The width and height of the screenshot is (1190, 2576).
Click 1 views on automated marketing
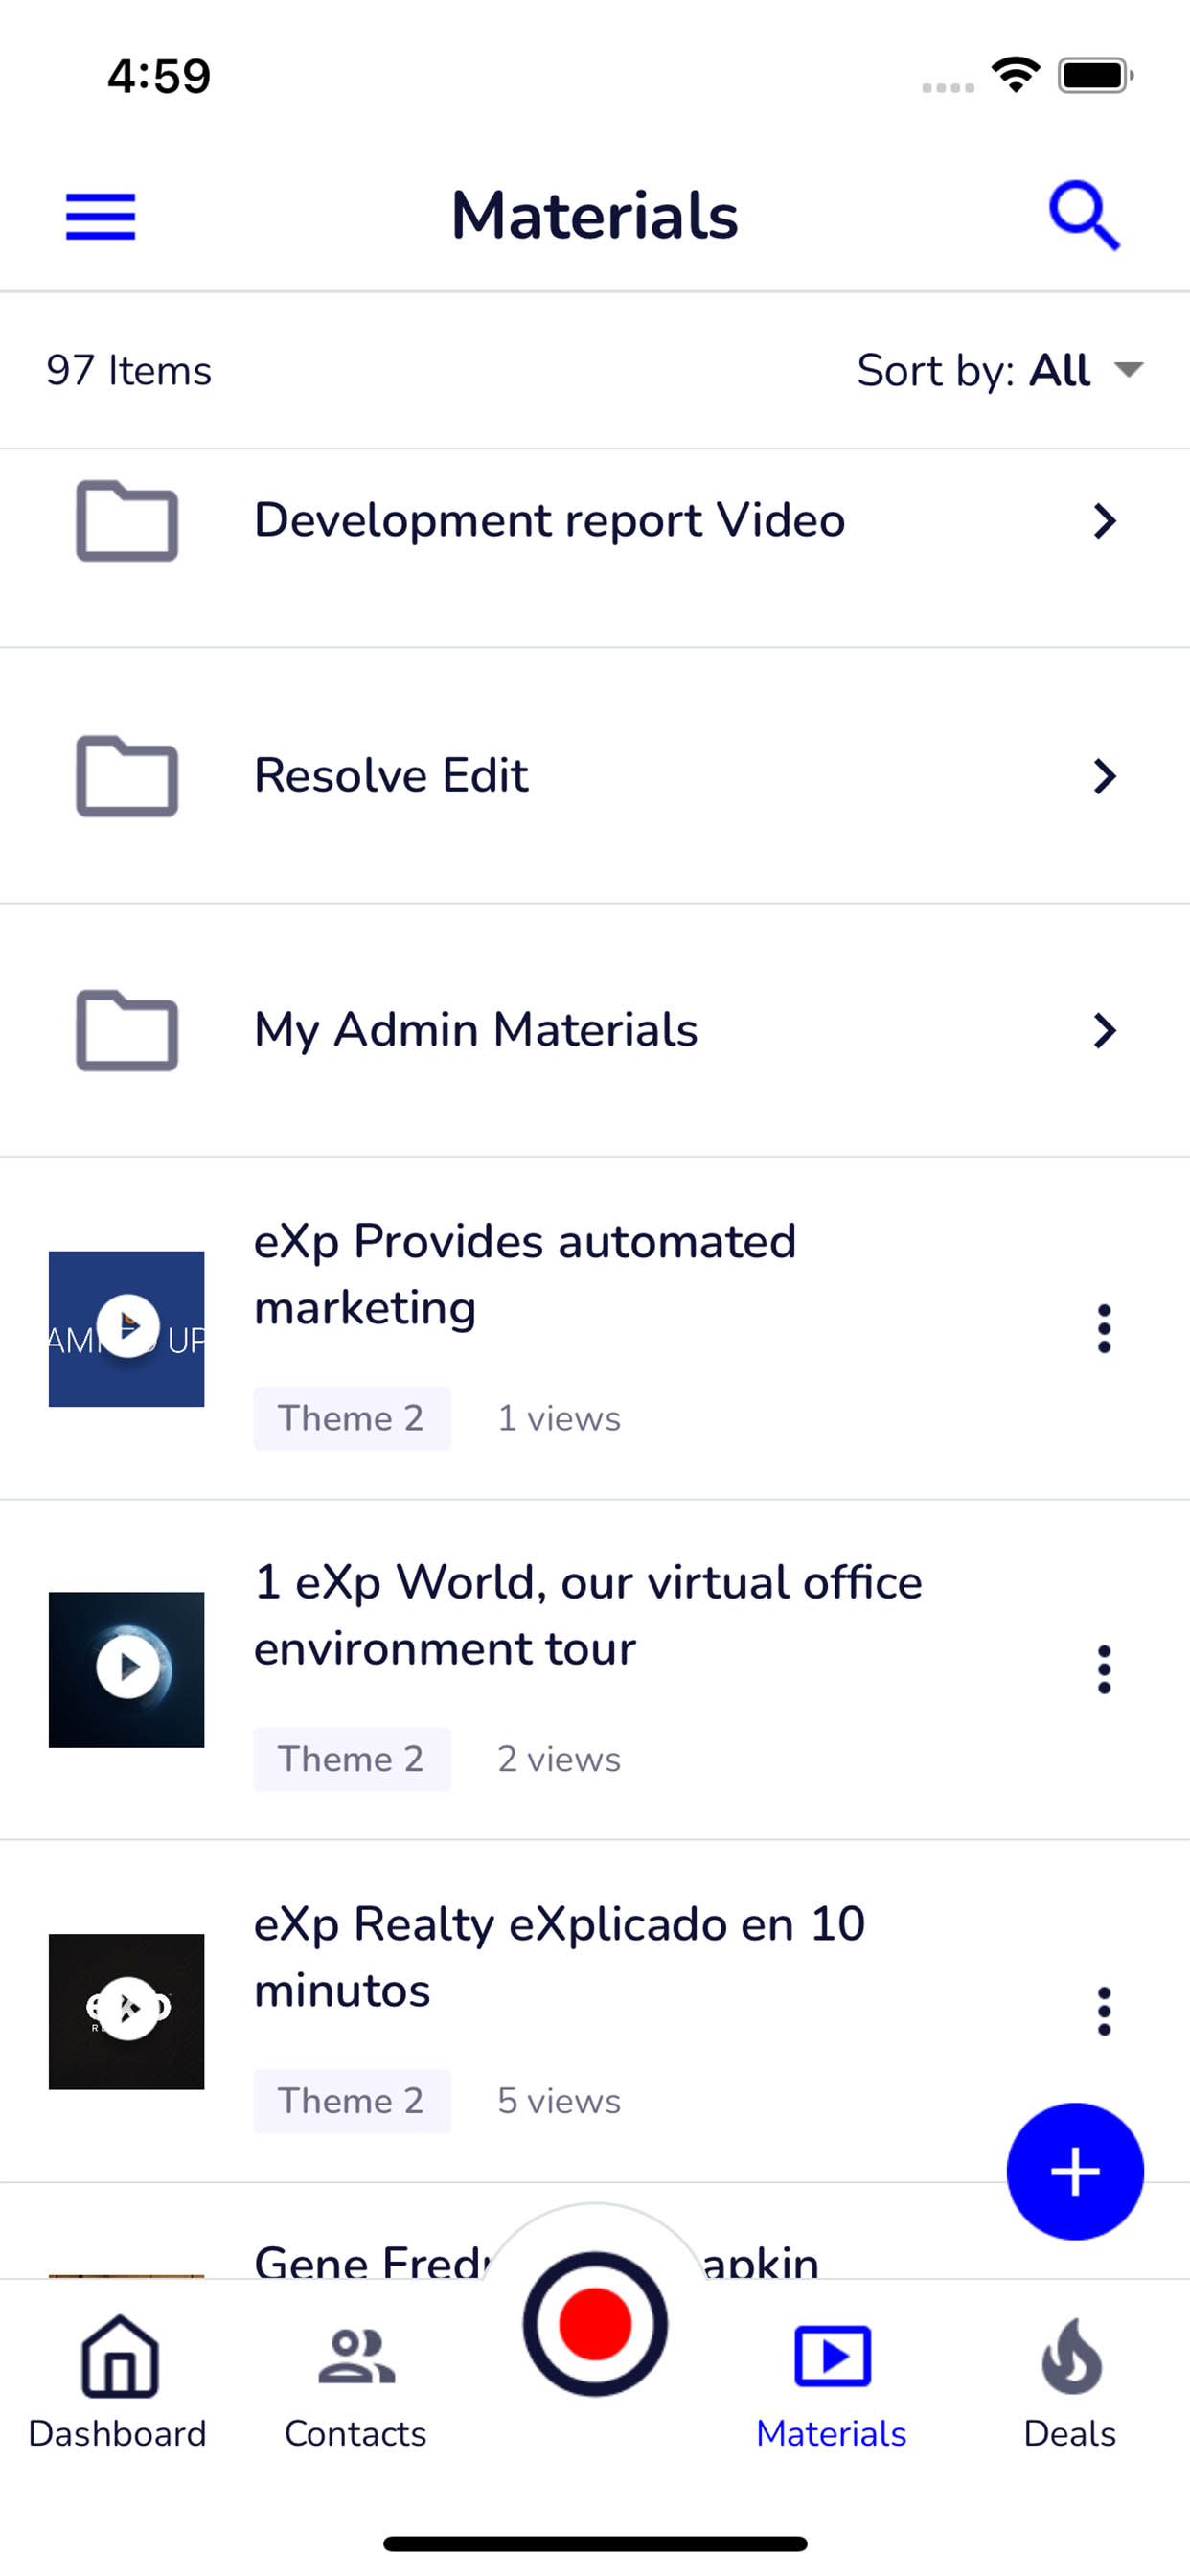[559, 1418]
